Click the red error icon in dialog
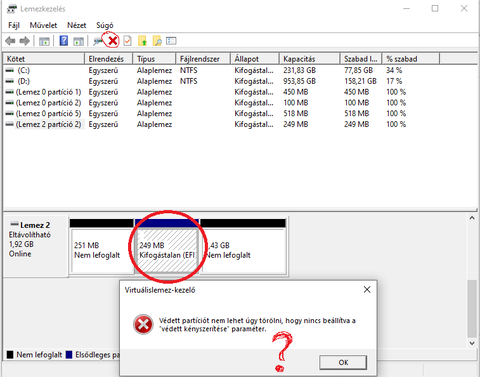 click(x=143, y=324)
